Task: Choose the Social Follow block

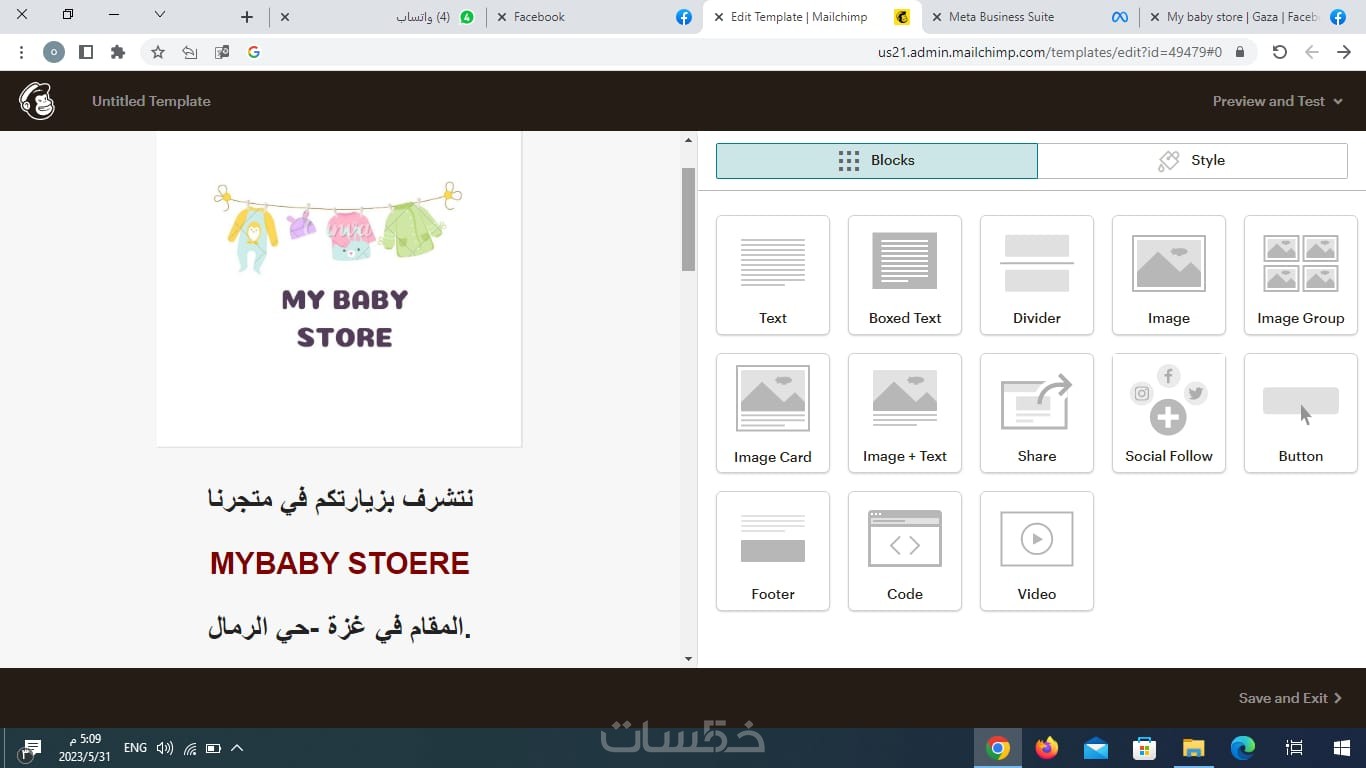Action: coord(1169,413)
